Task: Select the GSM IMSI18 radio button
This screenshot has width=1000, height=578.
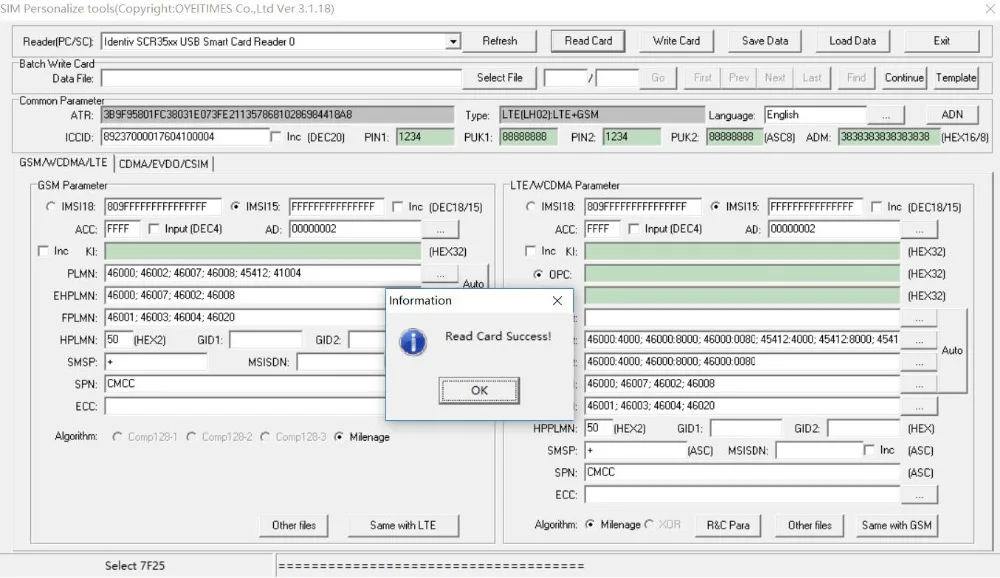Action: [x=50, y=207]
